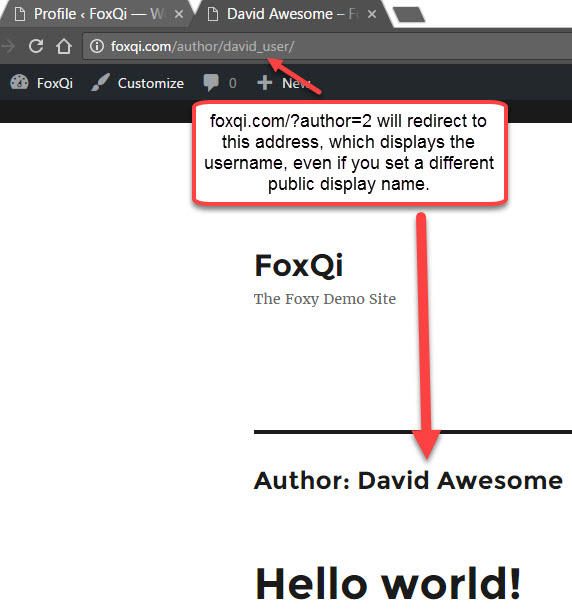Close the David Awesome tab
The width and height of the screenshot is (572, 610).
click(372, 14)
